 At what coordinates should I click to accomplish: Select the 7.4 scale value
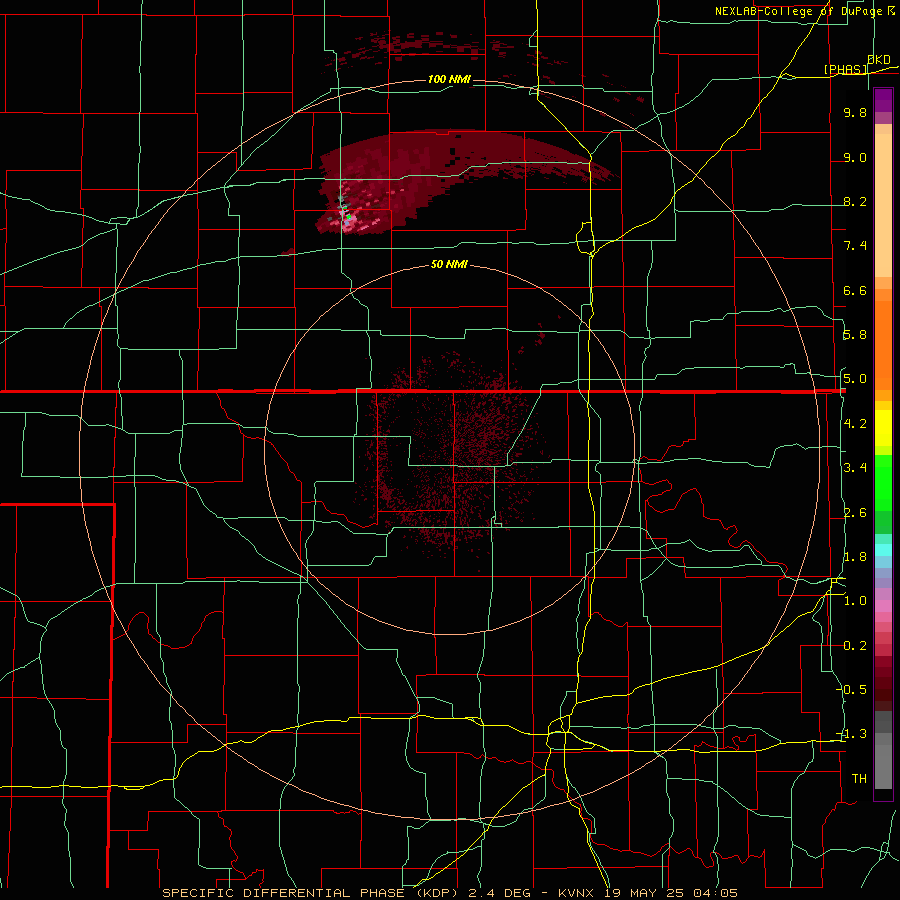pos(855,246)
